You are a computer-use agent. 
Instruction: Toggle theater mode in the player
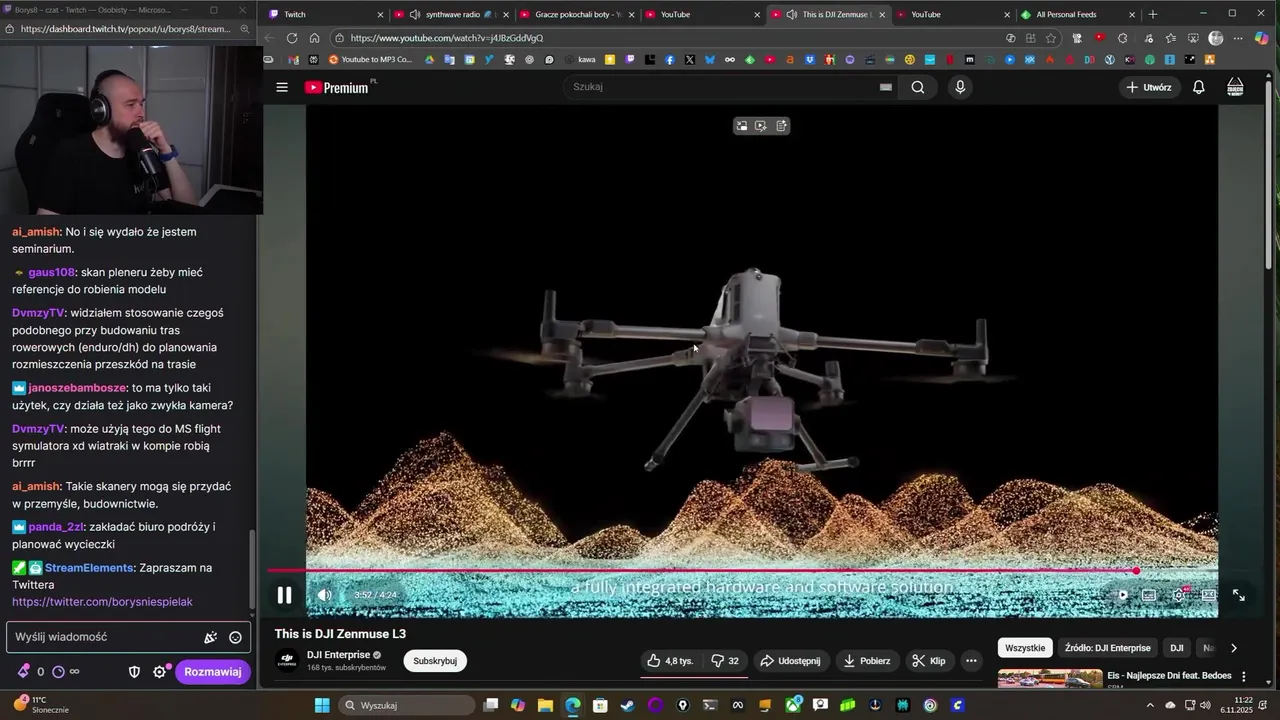pos(1208,595)
